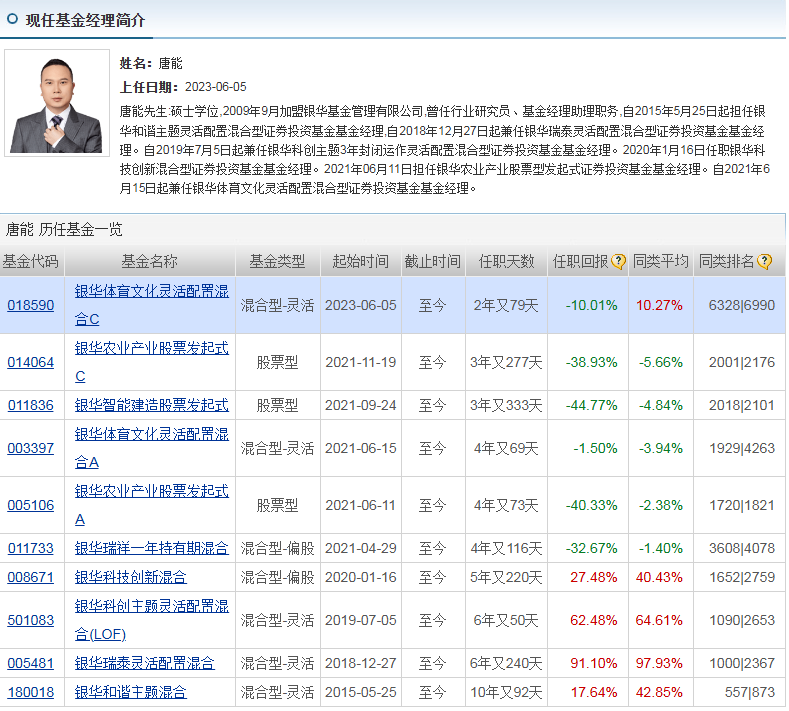Click the 64.61% peer average cell
This screenshot has height=711, width=789.
[659, 620]
